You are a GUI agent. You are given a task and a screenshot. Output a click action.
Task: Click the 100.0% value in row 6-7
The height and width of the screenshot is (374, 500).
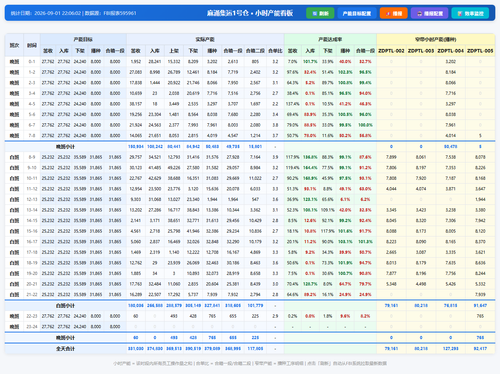tap(365, 125)
